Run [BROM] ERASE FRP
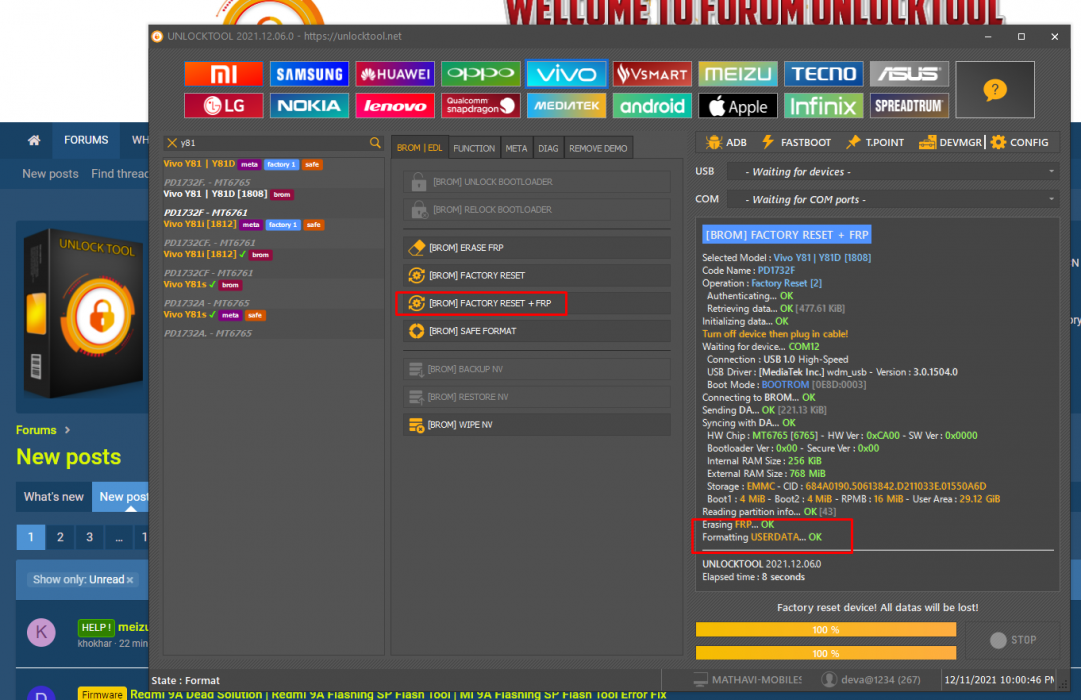The image size is (1081, 700). 536,248
